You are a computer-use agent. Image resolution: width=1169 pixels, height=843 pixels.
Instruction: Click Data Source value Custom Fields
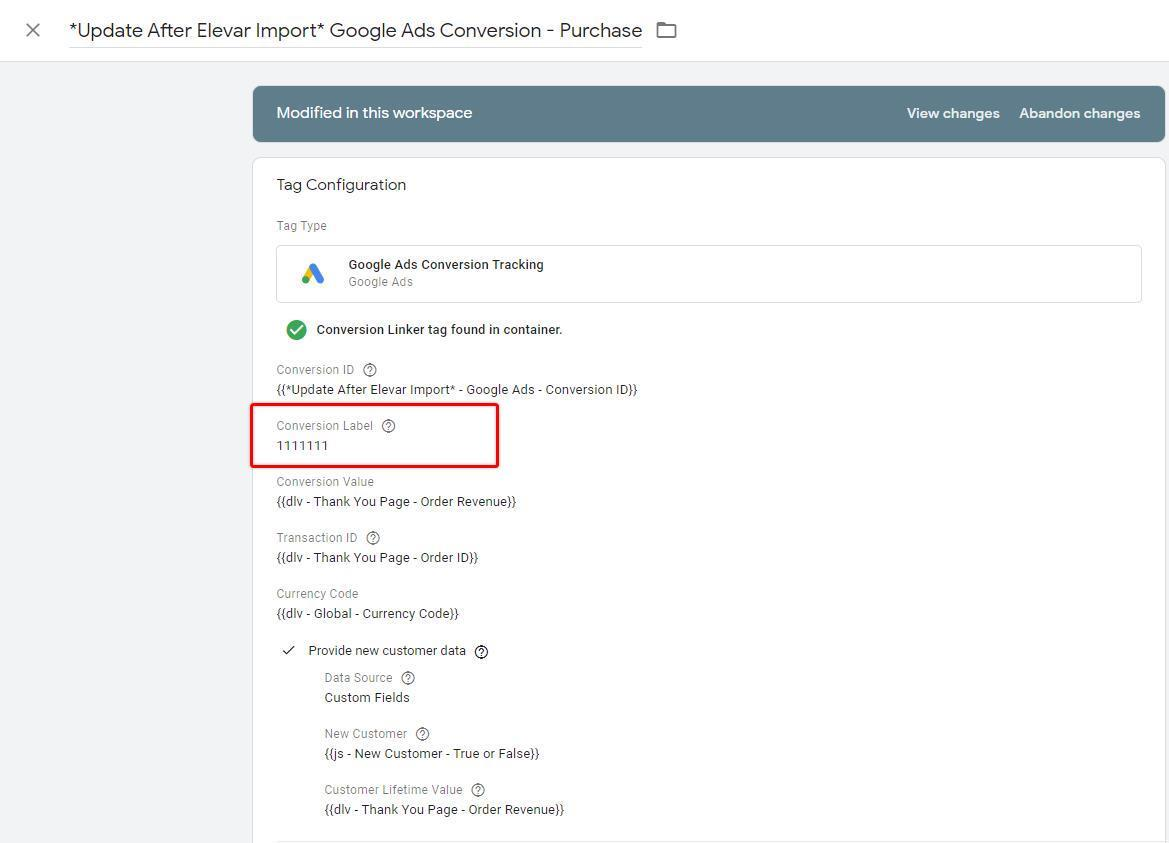[x=367, y=698]
